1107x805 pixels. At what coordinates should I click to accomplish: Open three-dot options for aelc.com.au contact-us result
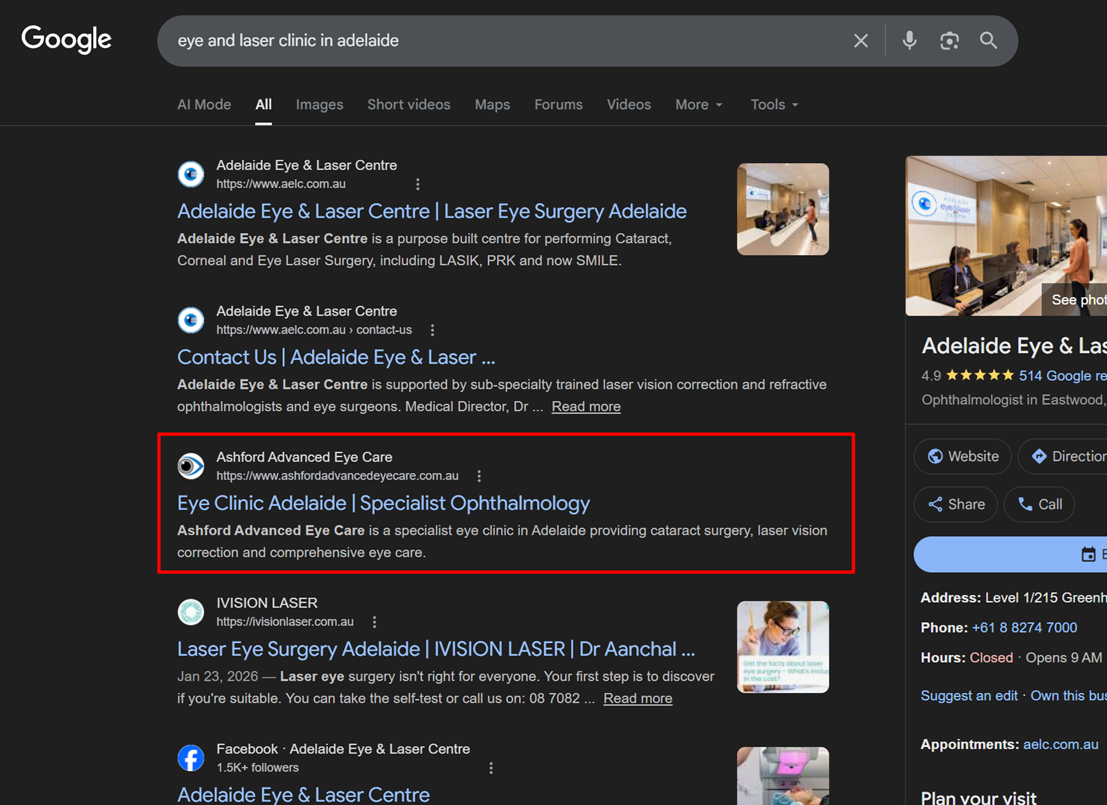pyautogui.click(x=432, y=330)
